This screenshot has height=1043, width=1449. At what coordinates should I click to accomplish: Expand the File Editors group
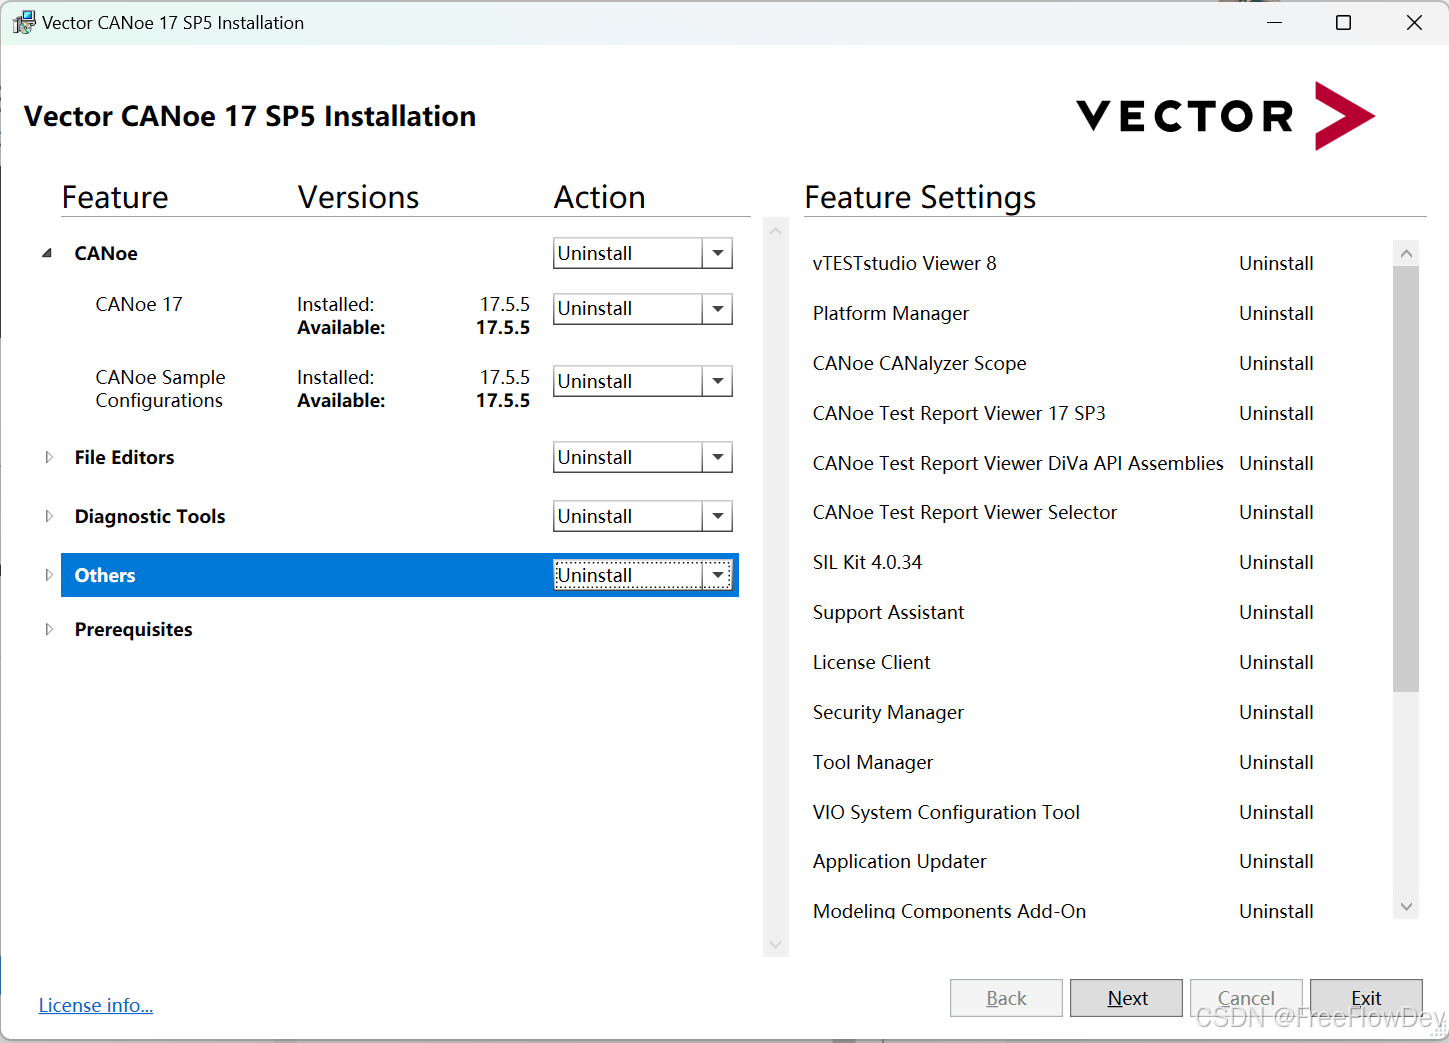[48, 457]
